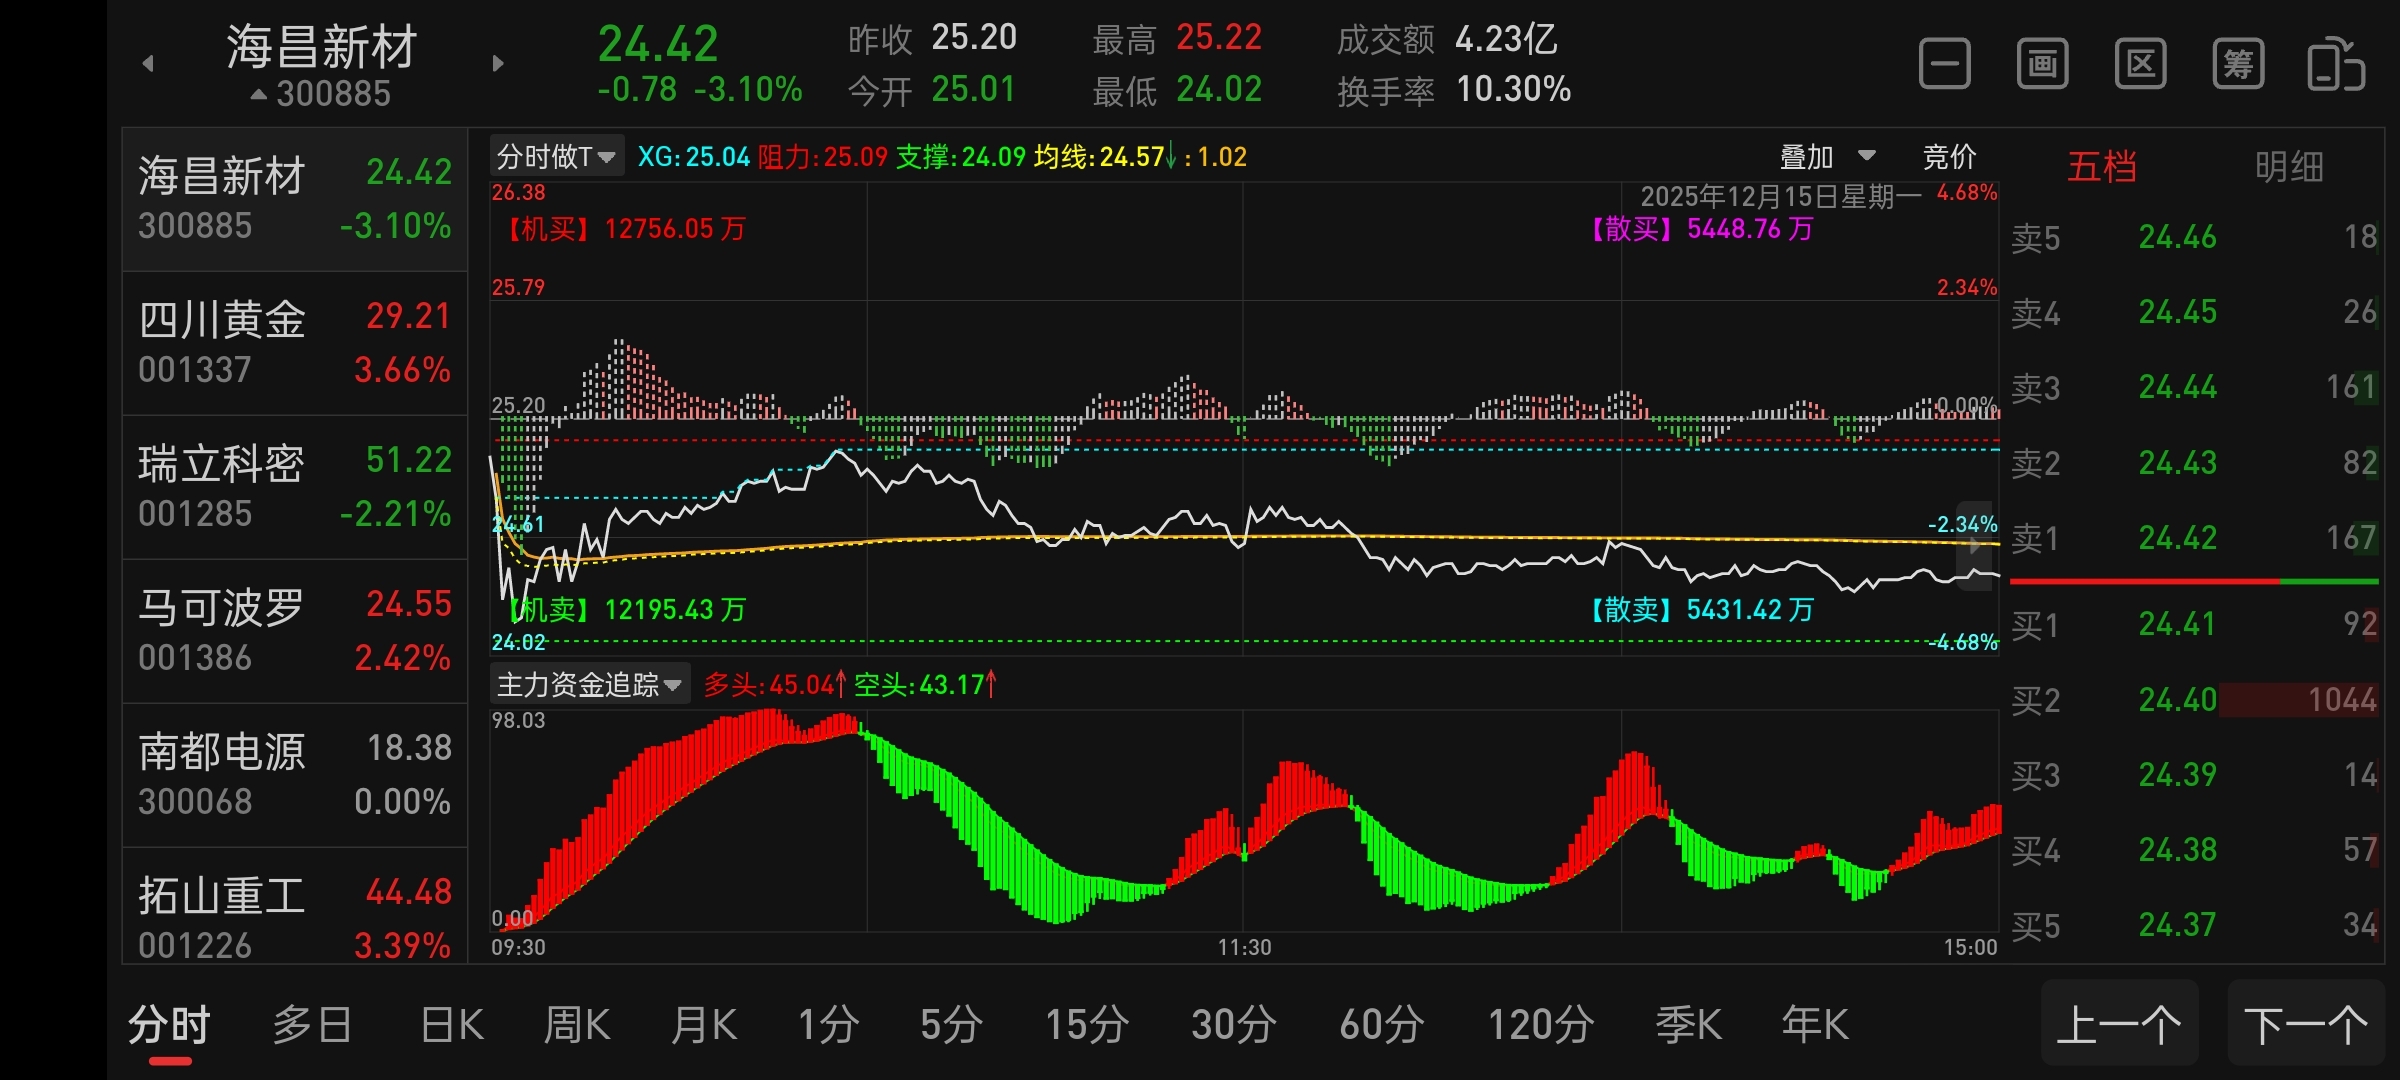The width and height of the screenshot is (2400, 1080).
Task: Switch to 明细 trade details tab
Action: pyautogui.click(x=2288, y=167)
